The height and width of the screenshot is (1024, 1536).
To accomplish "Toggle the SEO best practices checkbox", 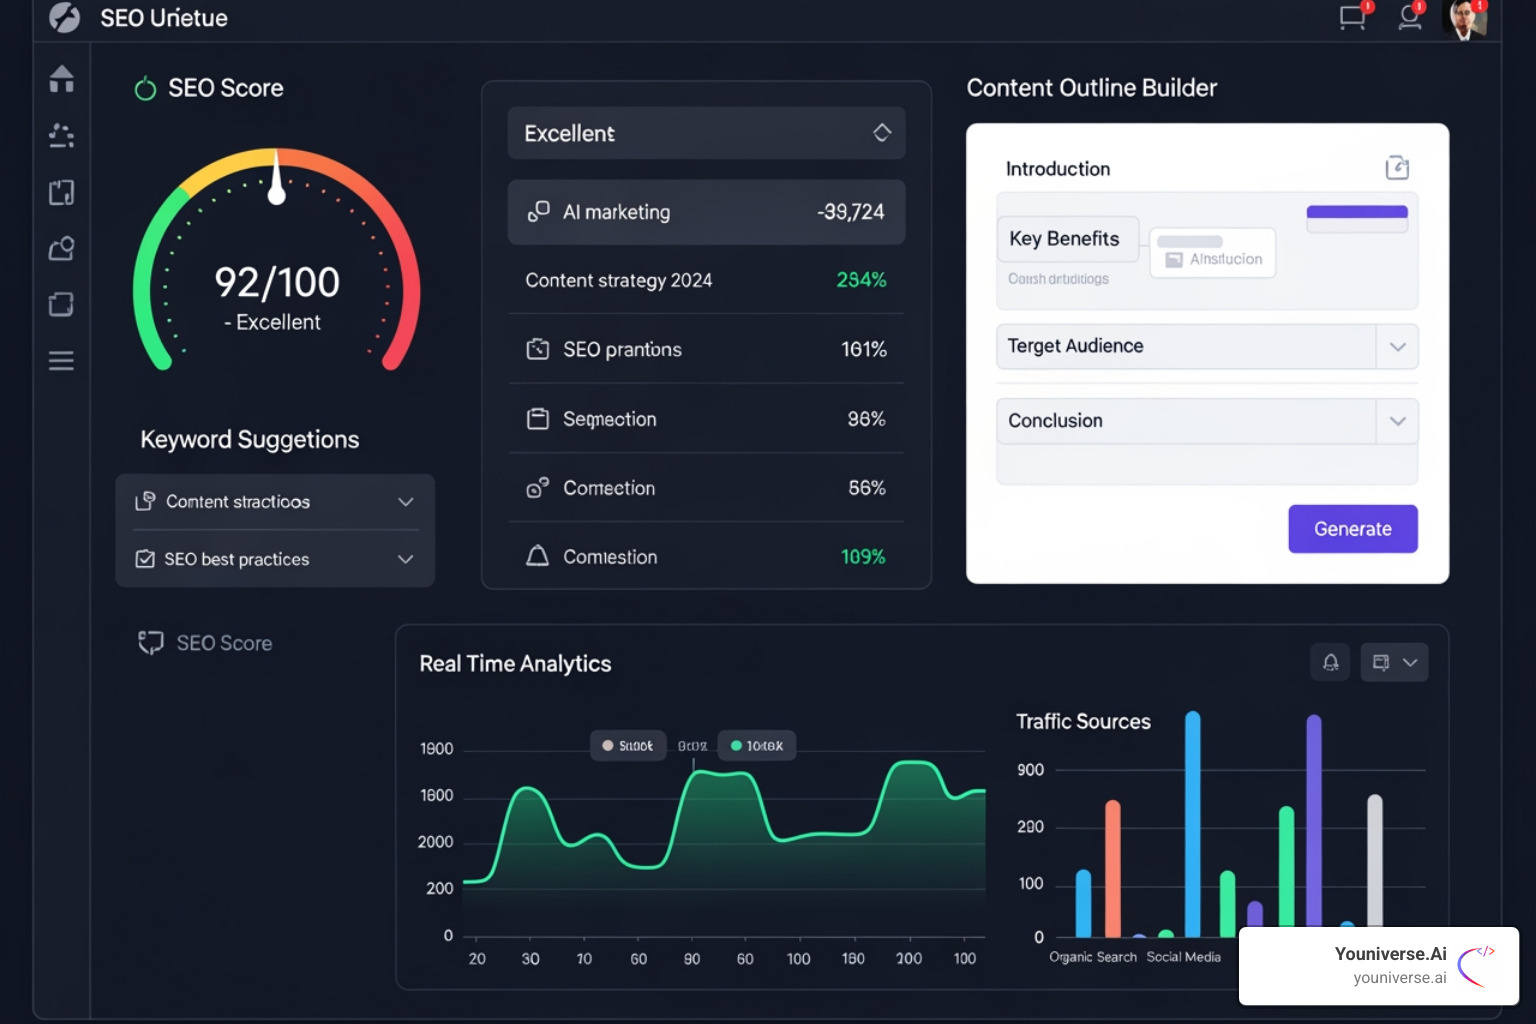I will (x=145, y=559).
